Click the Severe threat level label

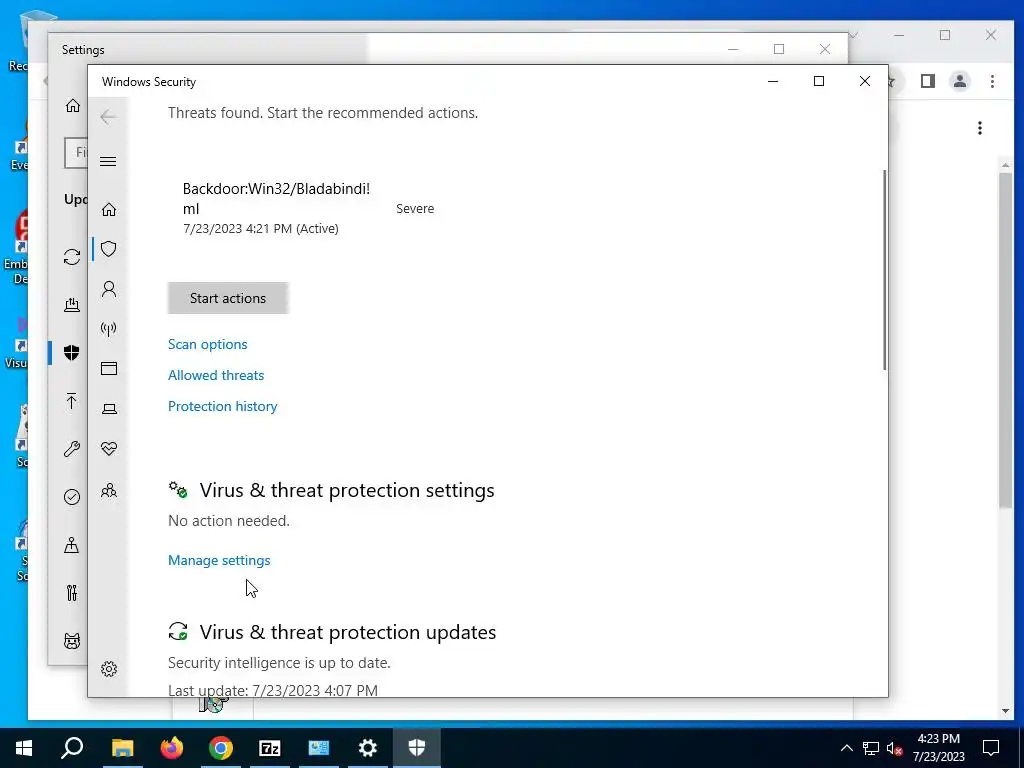pos(415,208)
